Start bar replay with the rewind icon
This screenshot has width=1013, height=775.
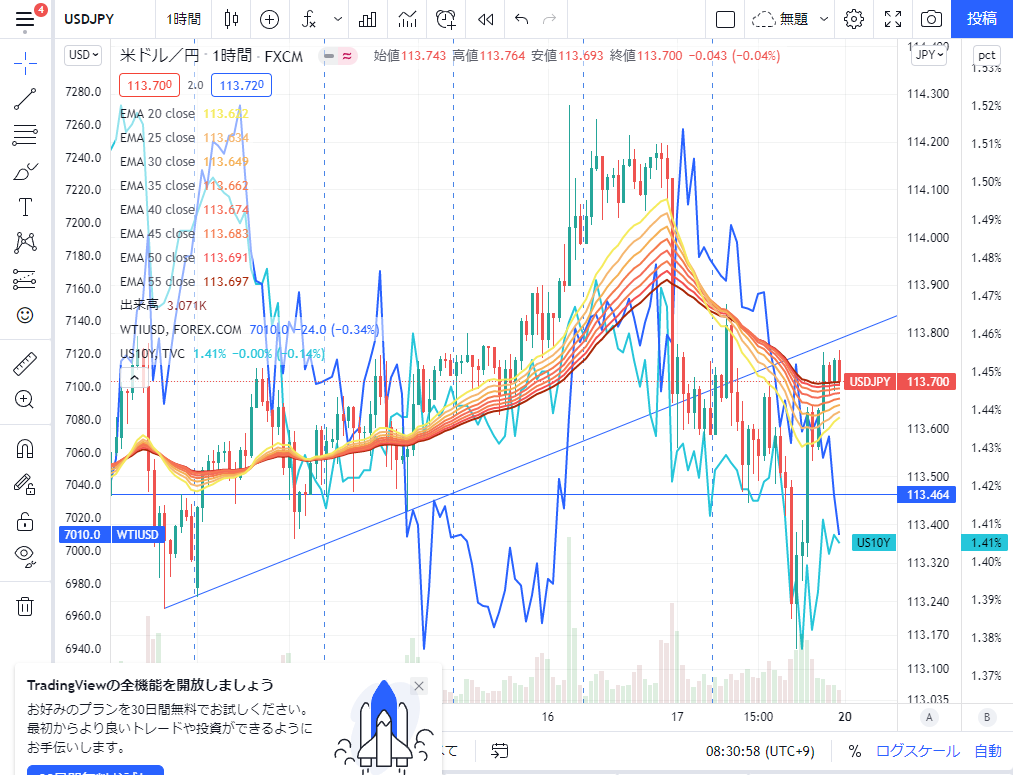[x=485, y=19]
